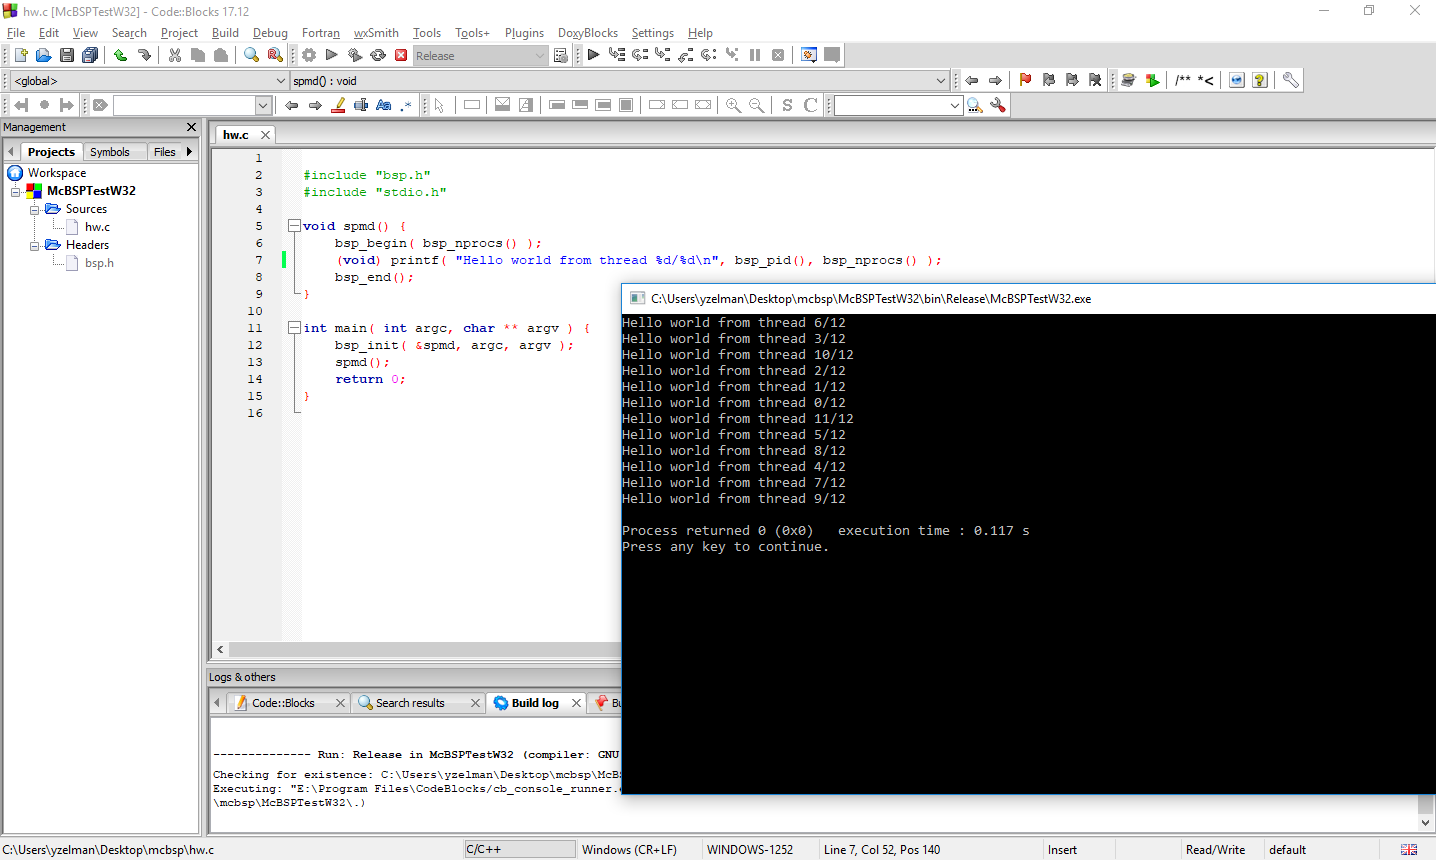Collapse the spmd function fold

point(294,226)
